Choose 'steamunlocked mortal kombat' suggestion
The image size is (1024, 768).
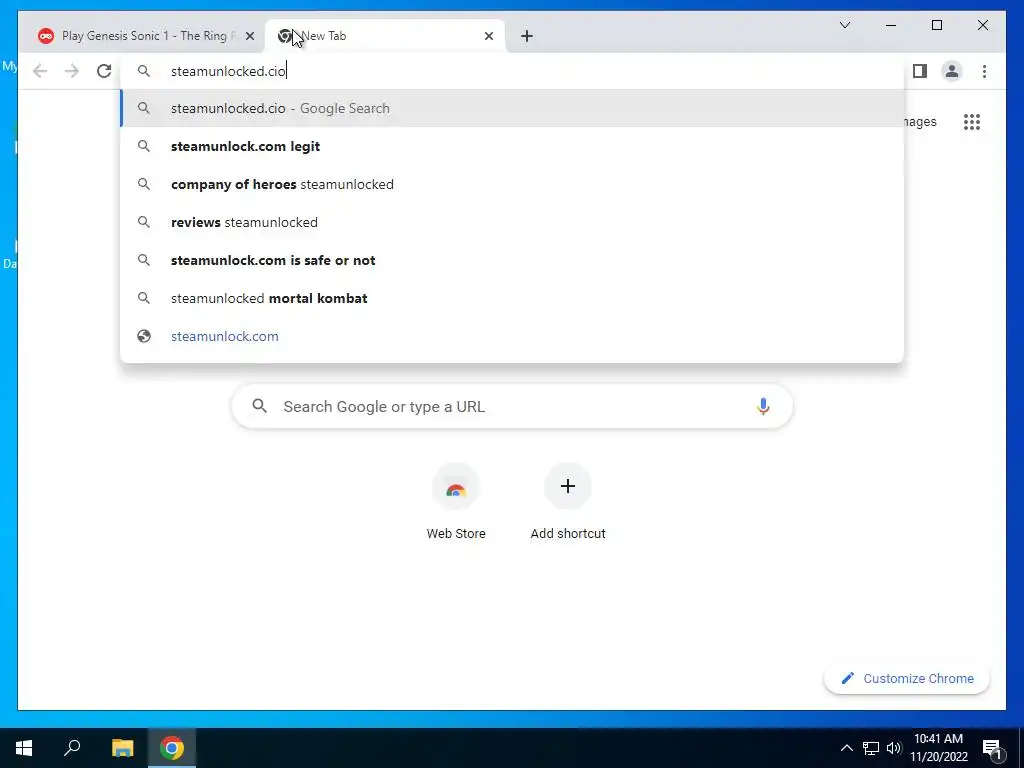pos(512,298)
